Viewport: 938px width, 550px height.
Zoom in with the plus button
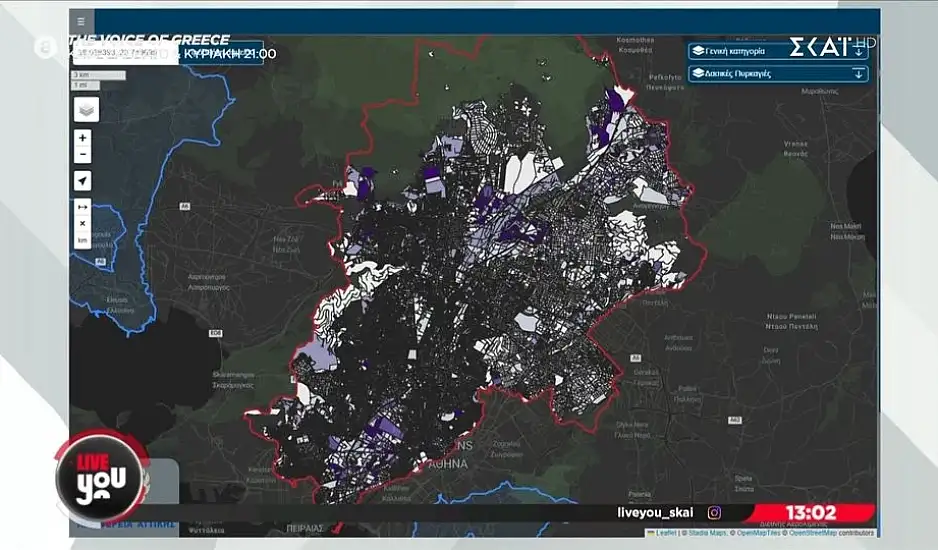pyautogui.click(x=82, y=138)
